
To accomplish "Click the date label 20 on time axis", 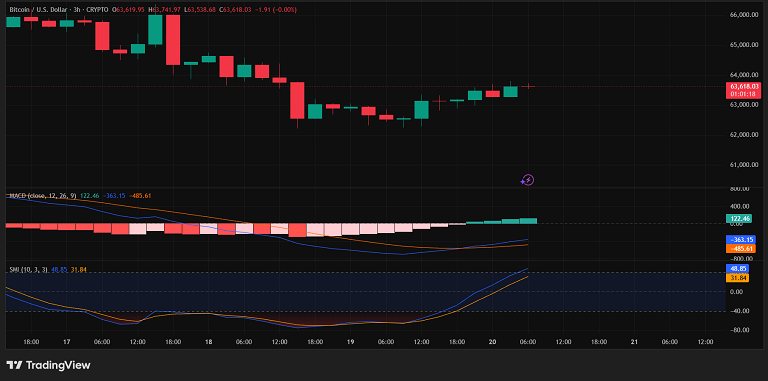I will (492, 342).
